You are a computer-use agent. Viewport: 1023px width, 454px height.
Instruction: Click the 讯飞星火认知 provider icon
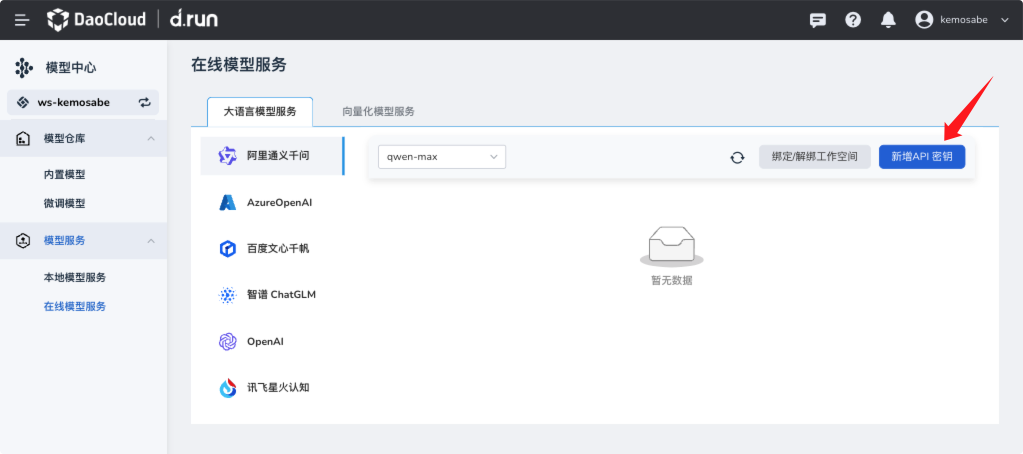[x=228, y=388]
